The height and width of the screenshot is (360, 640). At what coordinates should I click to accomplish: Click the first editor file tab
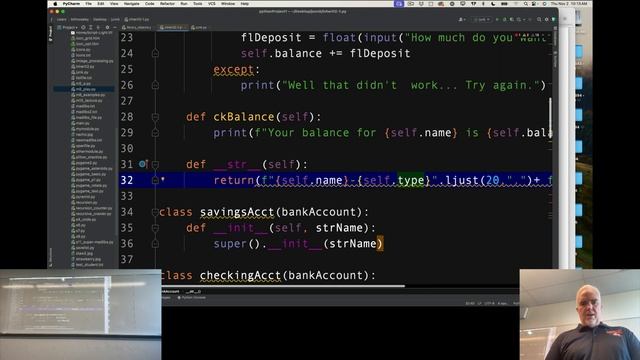137,27
